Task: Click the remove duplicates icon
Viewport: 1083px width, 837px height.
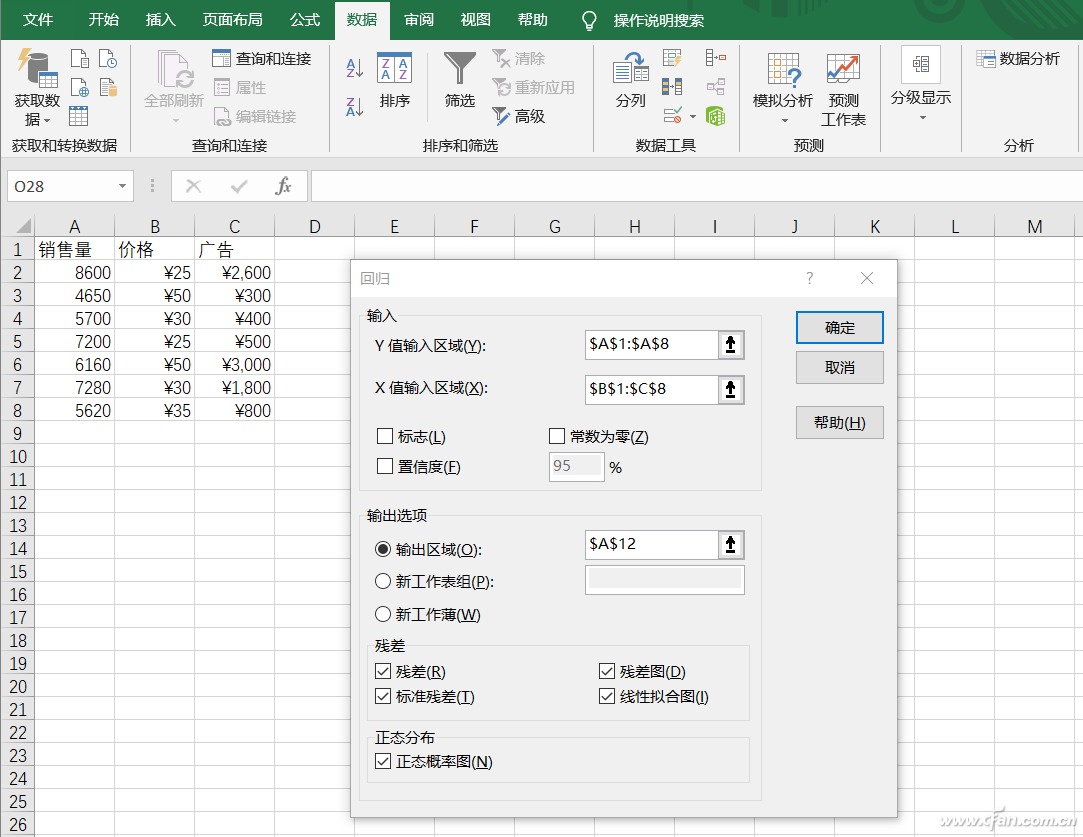Action: 672,86
